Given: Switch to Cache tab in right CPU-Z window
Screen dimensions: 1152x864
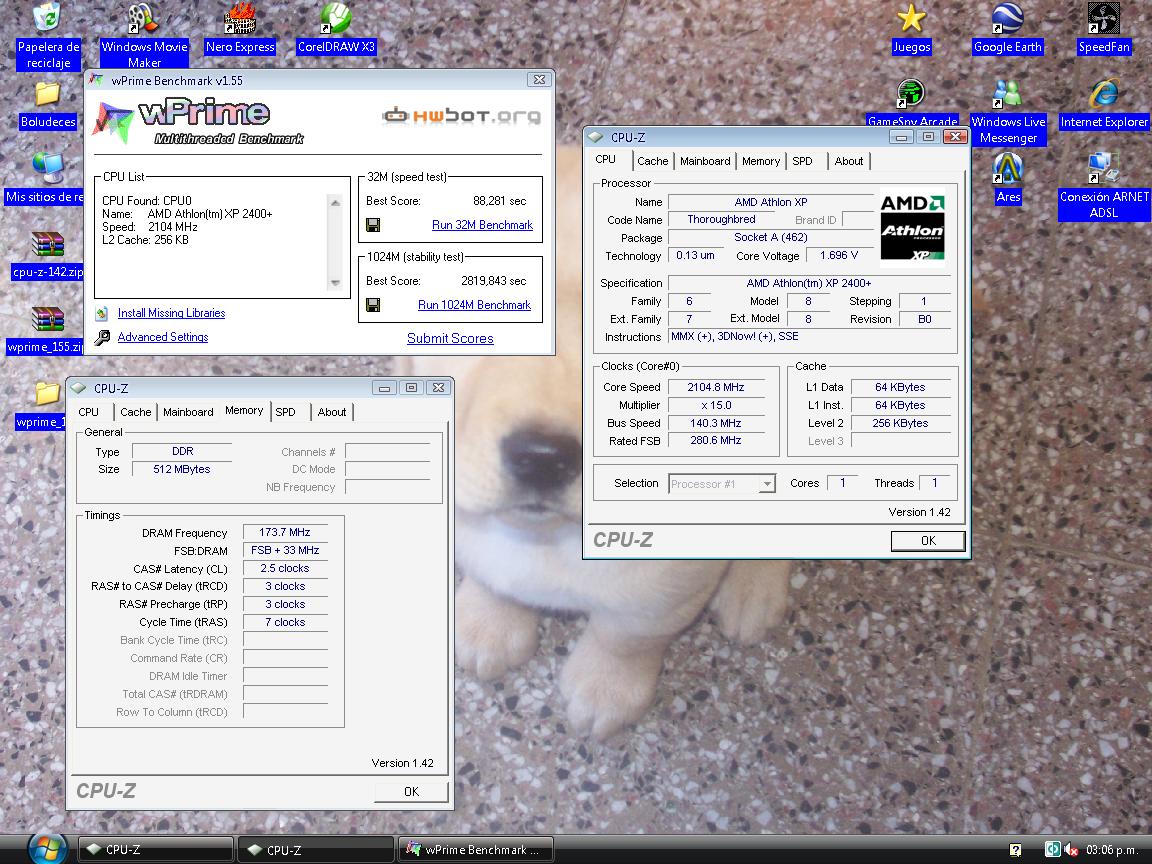Looking at the screenshot, I should click(652, 161).
